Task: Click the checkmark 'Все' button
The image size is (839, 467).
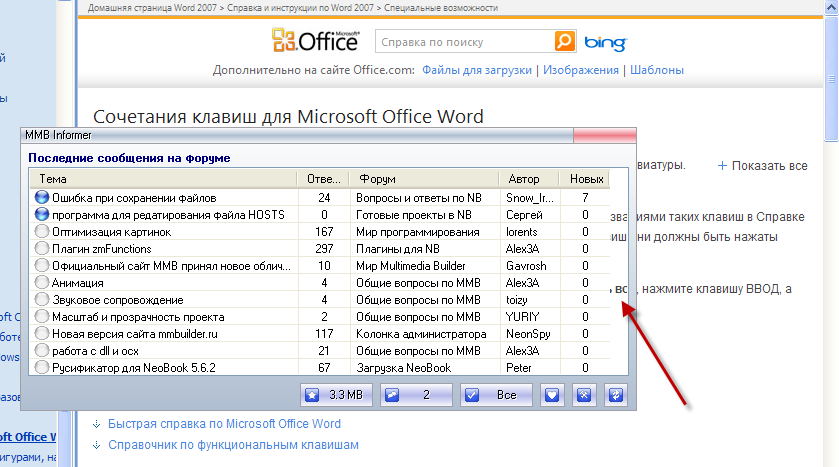Action: (496, 395)
